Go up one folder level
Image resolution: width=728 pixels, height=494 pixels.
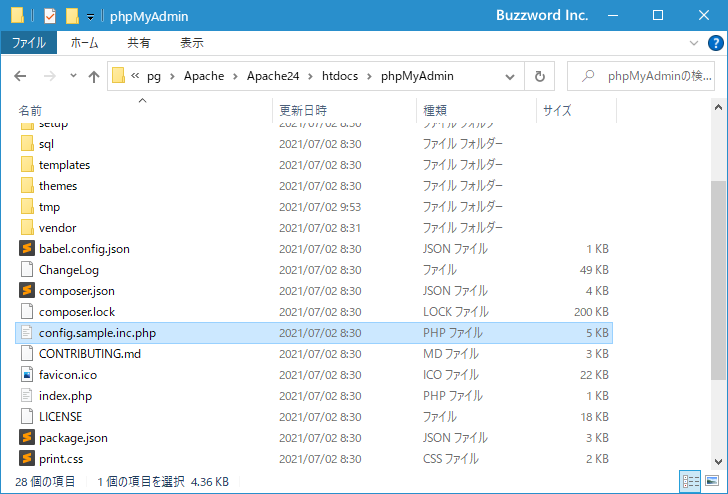pyautogui.click(x=94, y=76)
